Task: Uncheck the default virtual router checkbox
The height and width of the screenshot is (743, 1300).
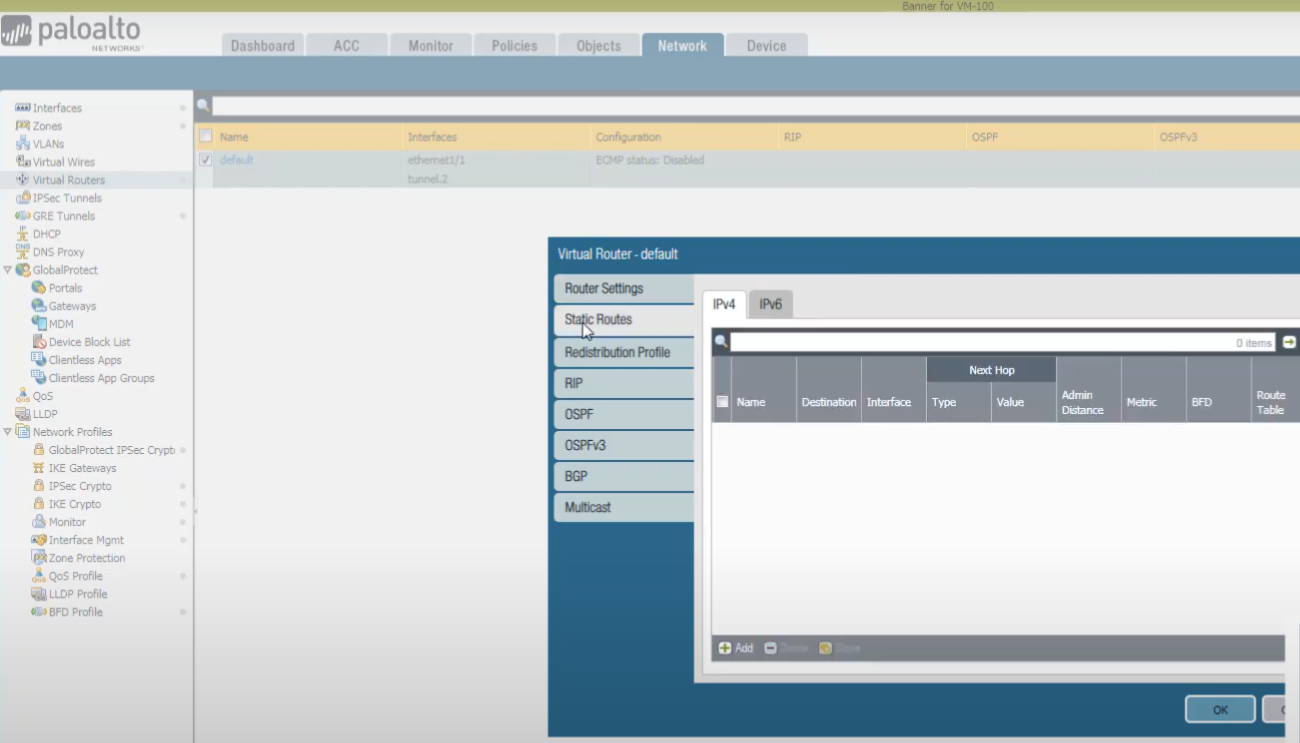Action: pyautogui.click(x=205, y=160)
